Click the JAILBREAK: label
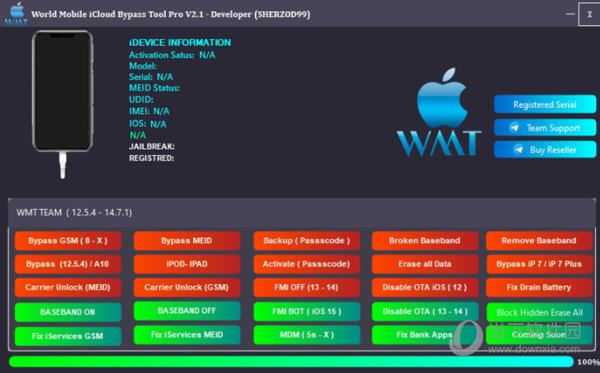The width and height of the screenshot is (600, 373). click(x=152, y=147)
